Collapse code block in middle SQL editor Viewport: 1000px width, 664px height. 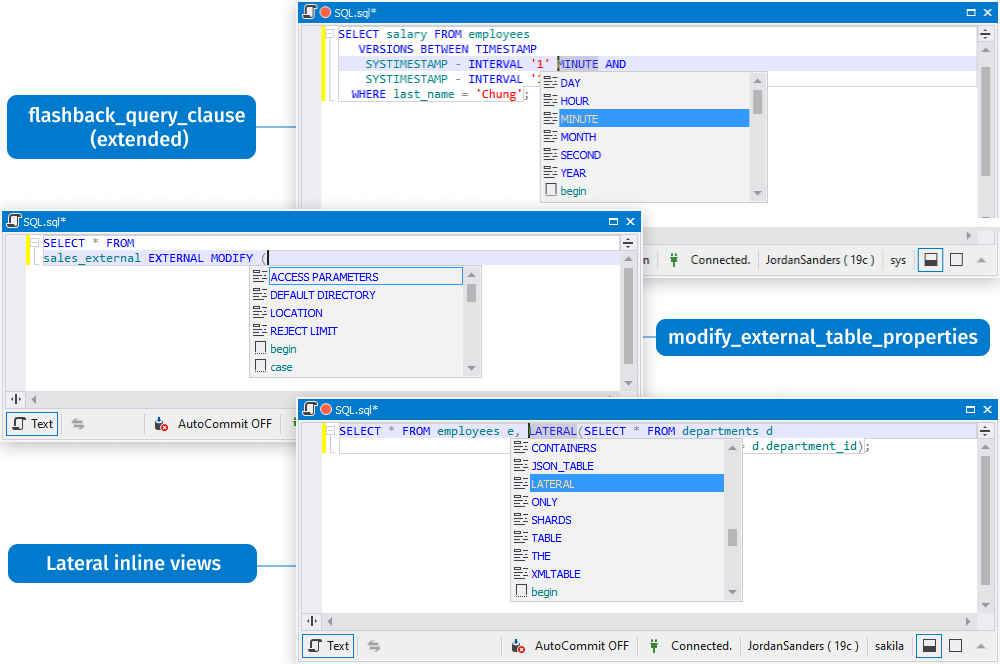34,242
